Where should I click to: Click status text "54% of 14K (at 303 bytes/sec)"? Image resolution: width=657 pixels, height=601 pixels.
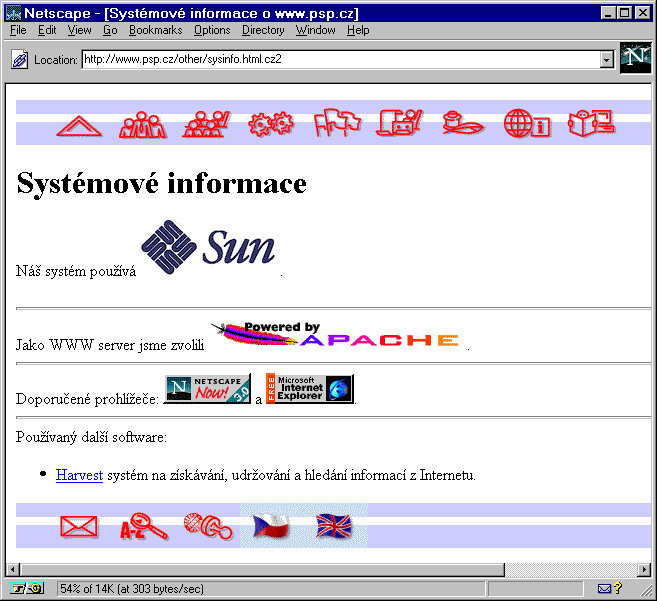132,589
